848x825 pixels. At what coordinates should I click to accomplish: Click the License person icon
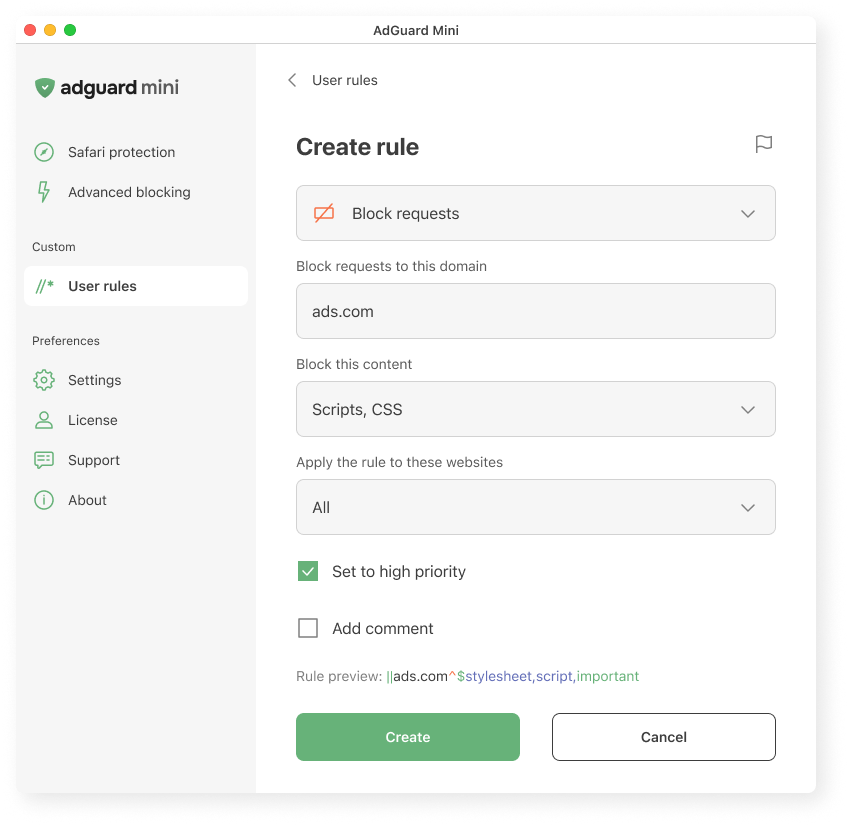(44, 420)
